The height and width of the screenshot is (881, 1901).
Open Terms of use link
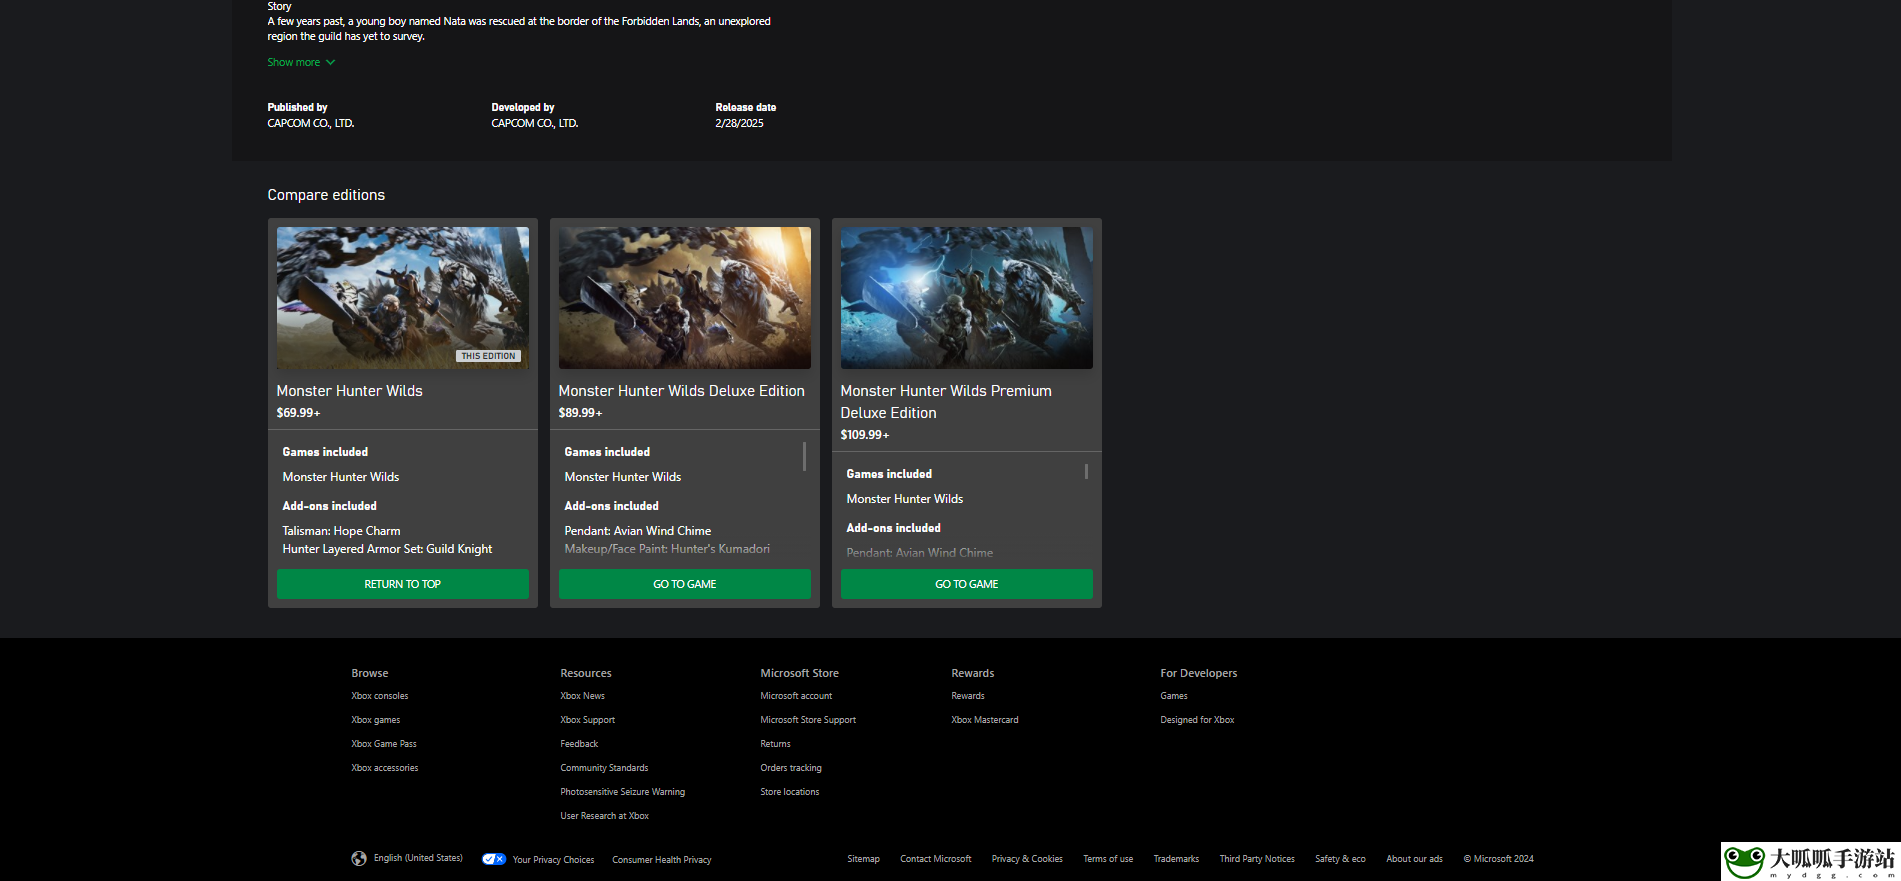click(1108, 859)
